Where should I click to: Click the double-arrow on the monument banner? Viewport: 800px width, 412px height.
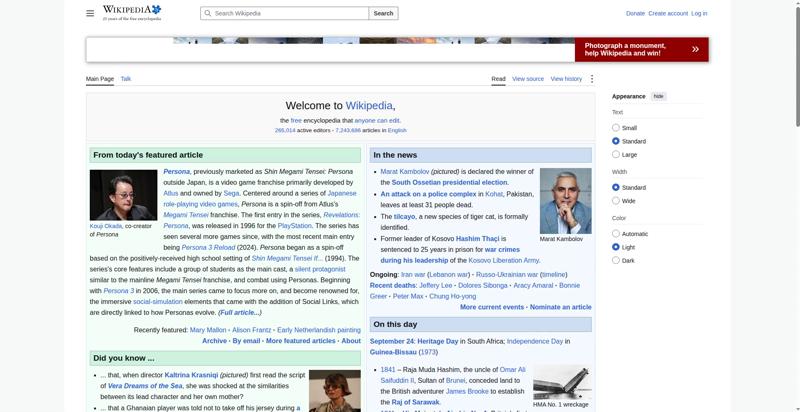click(695, 49)
